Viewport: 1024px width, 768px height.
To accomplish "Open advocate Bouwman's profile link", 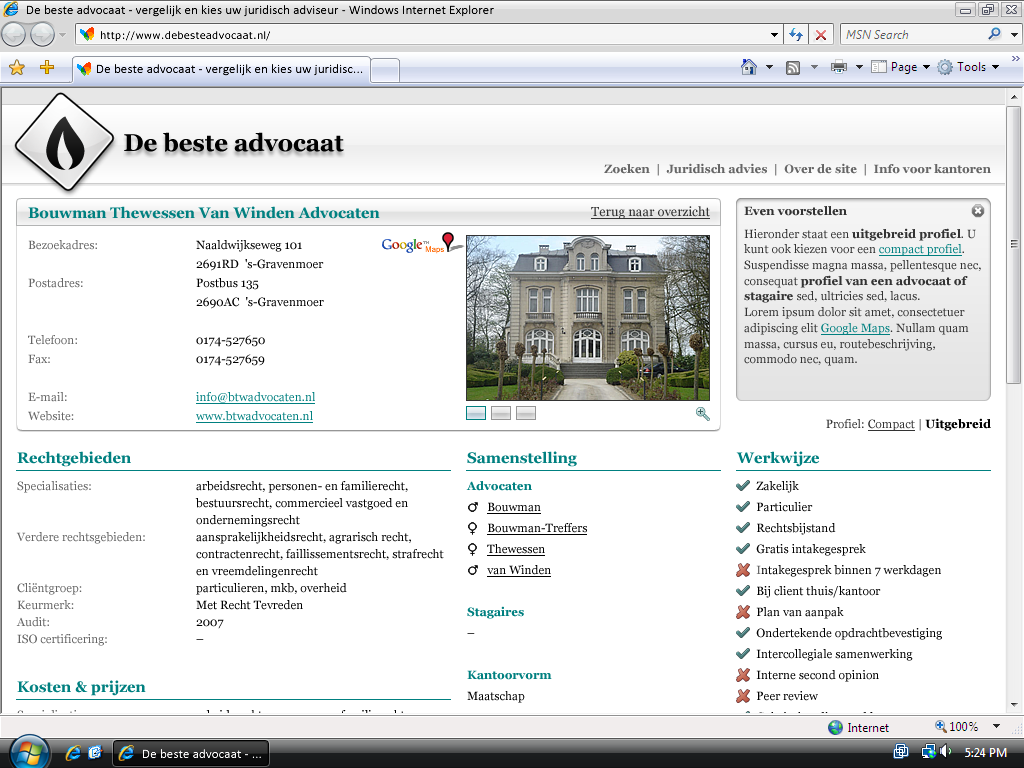I will tap(514, 507).
